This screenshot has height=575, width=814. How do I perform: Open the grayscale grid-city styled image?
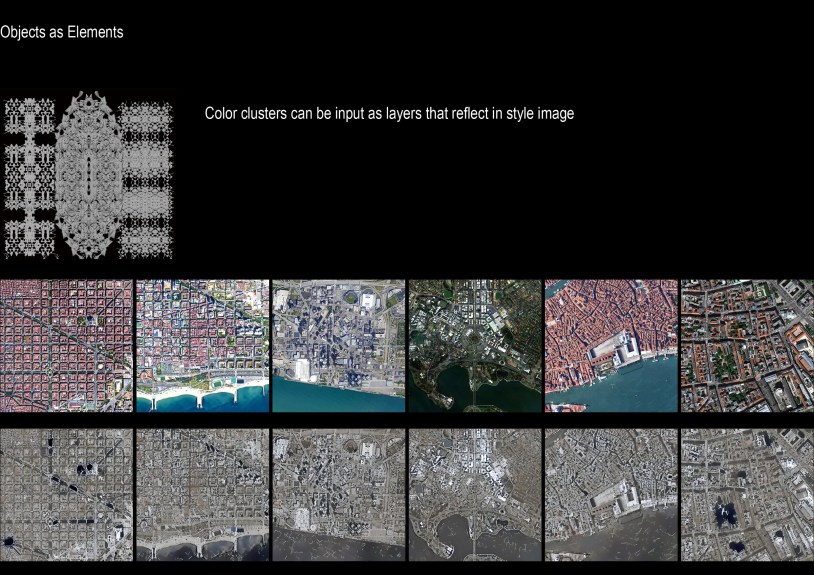66,494
